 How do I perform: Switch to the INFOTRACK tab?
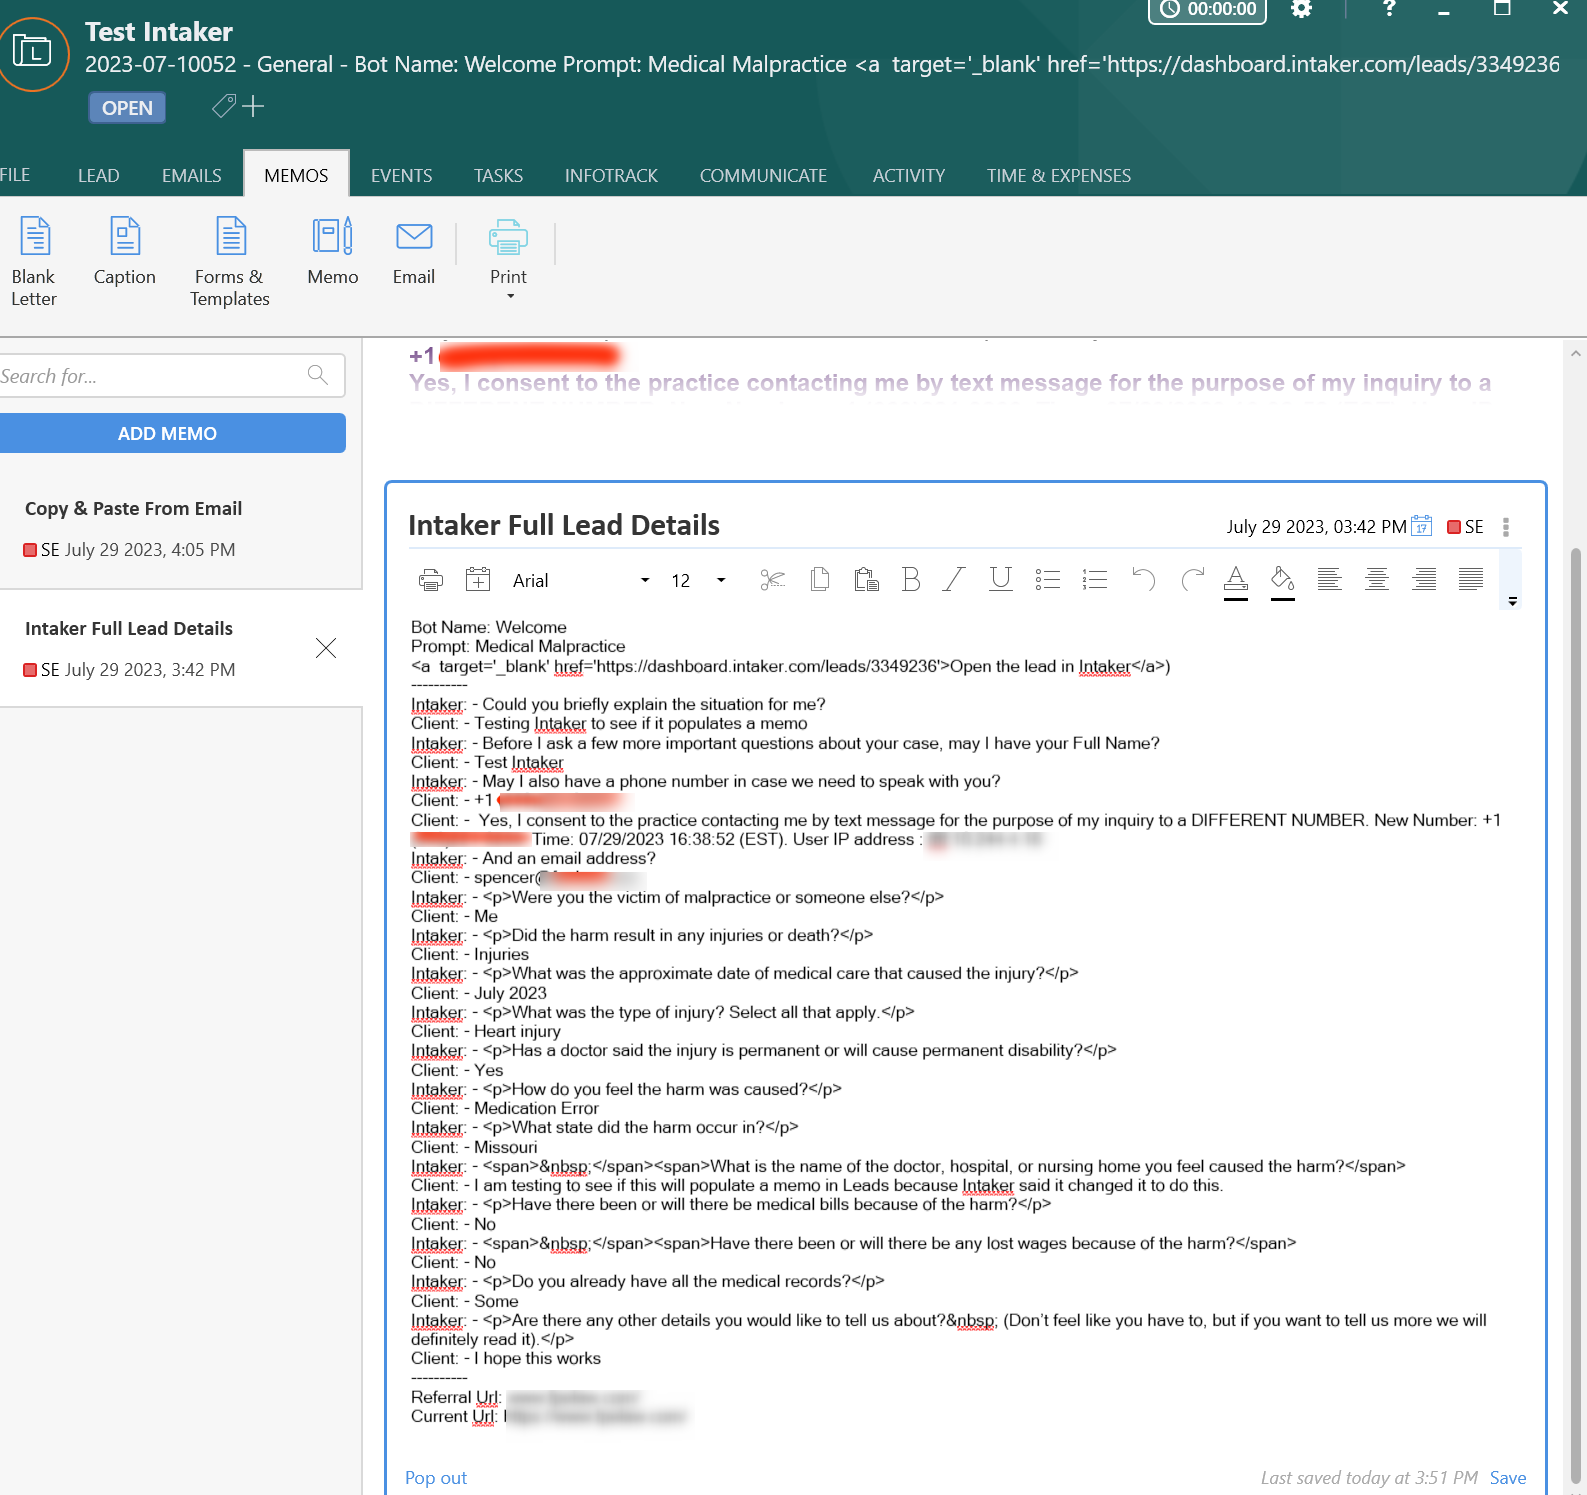pyautogui.click(x=611, y=175)
